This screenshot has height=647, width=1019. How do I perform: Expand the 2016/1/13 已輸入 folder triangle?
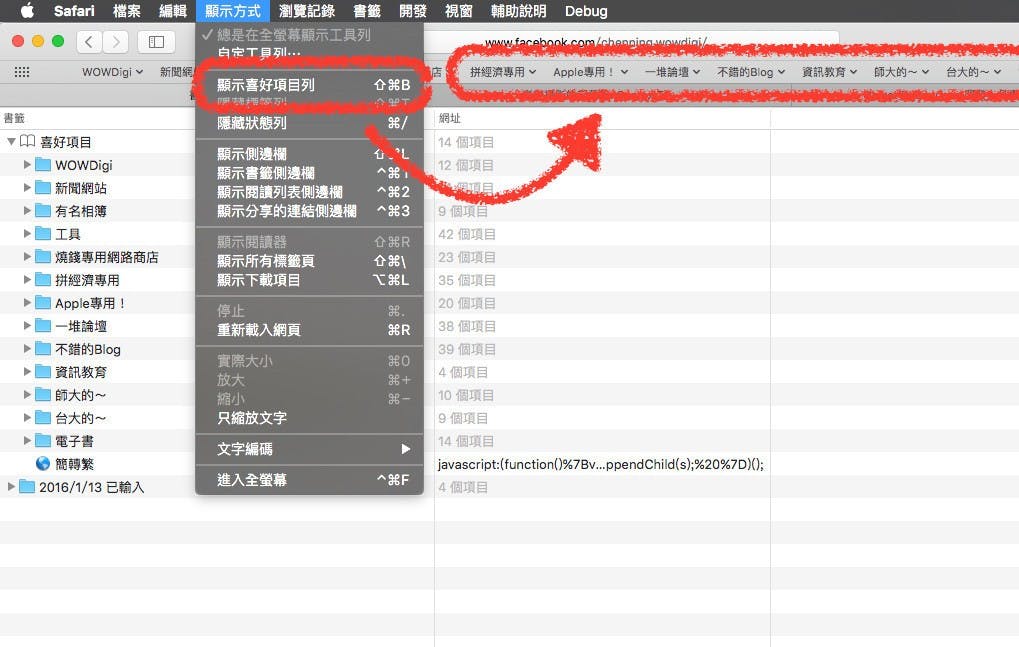pyautogui.click(x=11, y=487)
